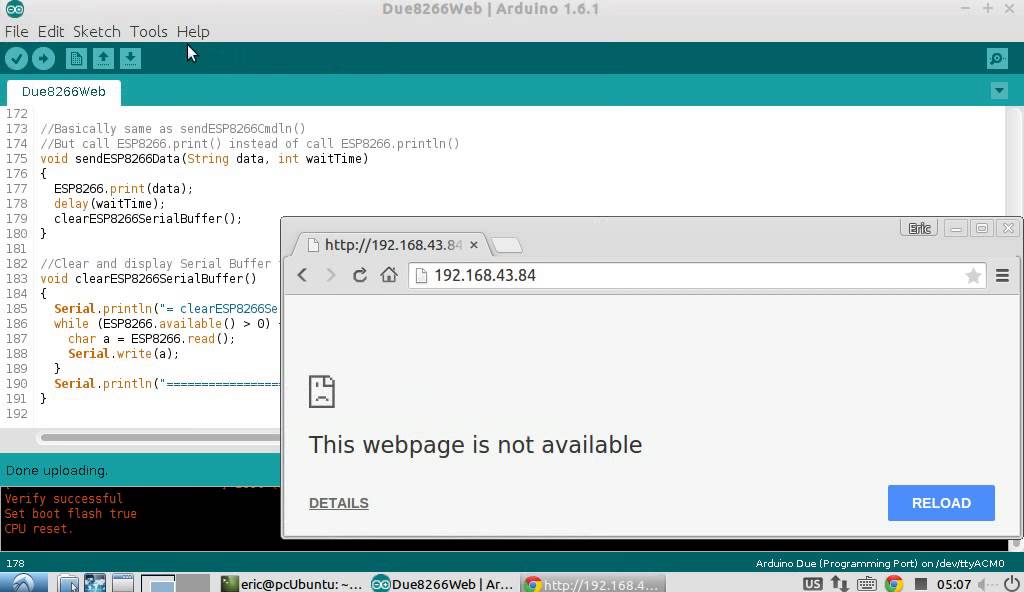Click 'This webpage is not available' heading
1024x592 pixels.
point(475,445)
